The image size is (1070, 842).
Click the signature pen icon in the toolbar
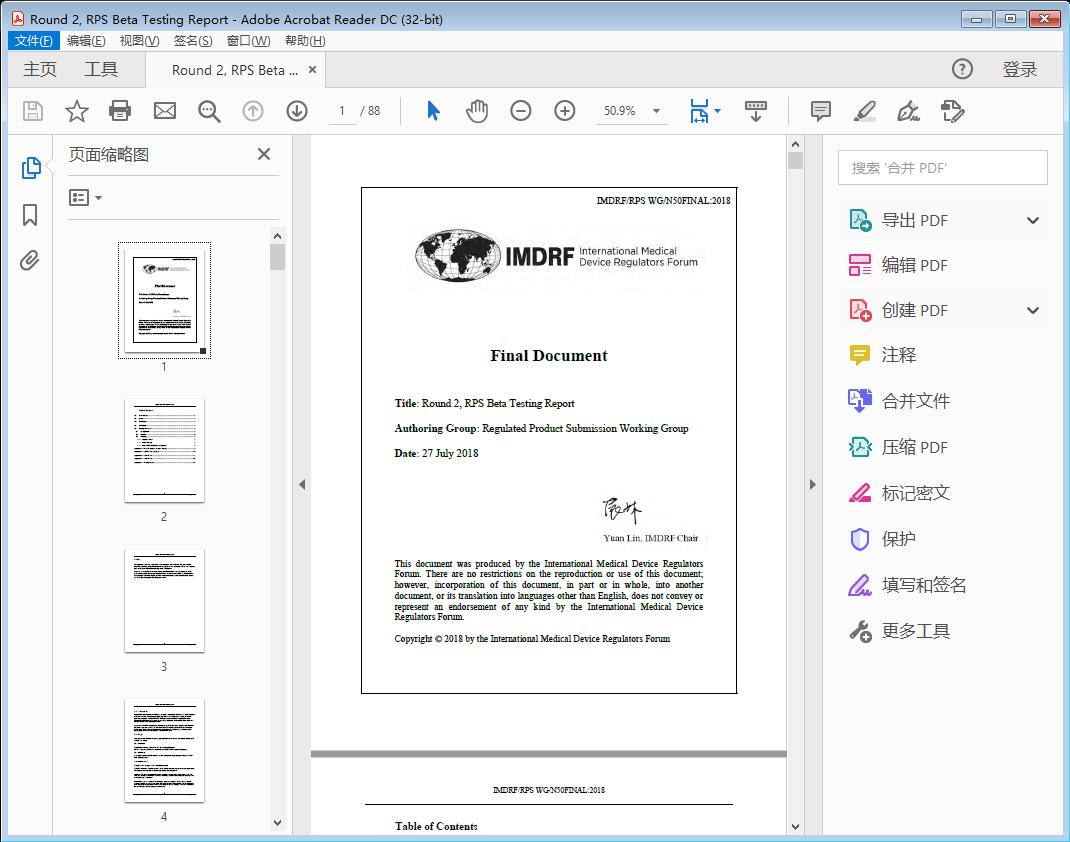tap(908, 113)
